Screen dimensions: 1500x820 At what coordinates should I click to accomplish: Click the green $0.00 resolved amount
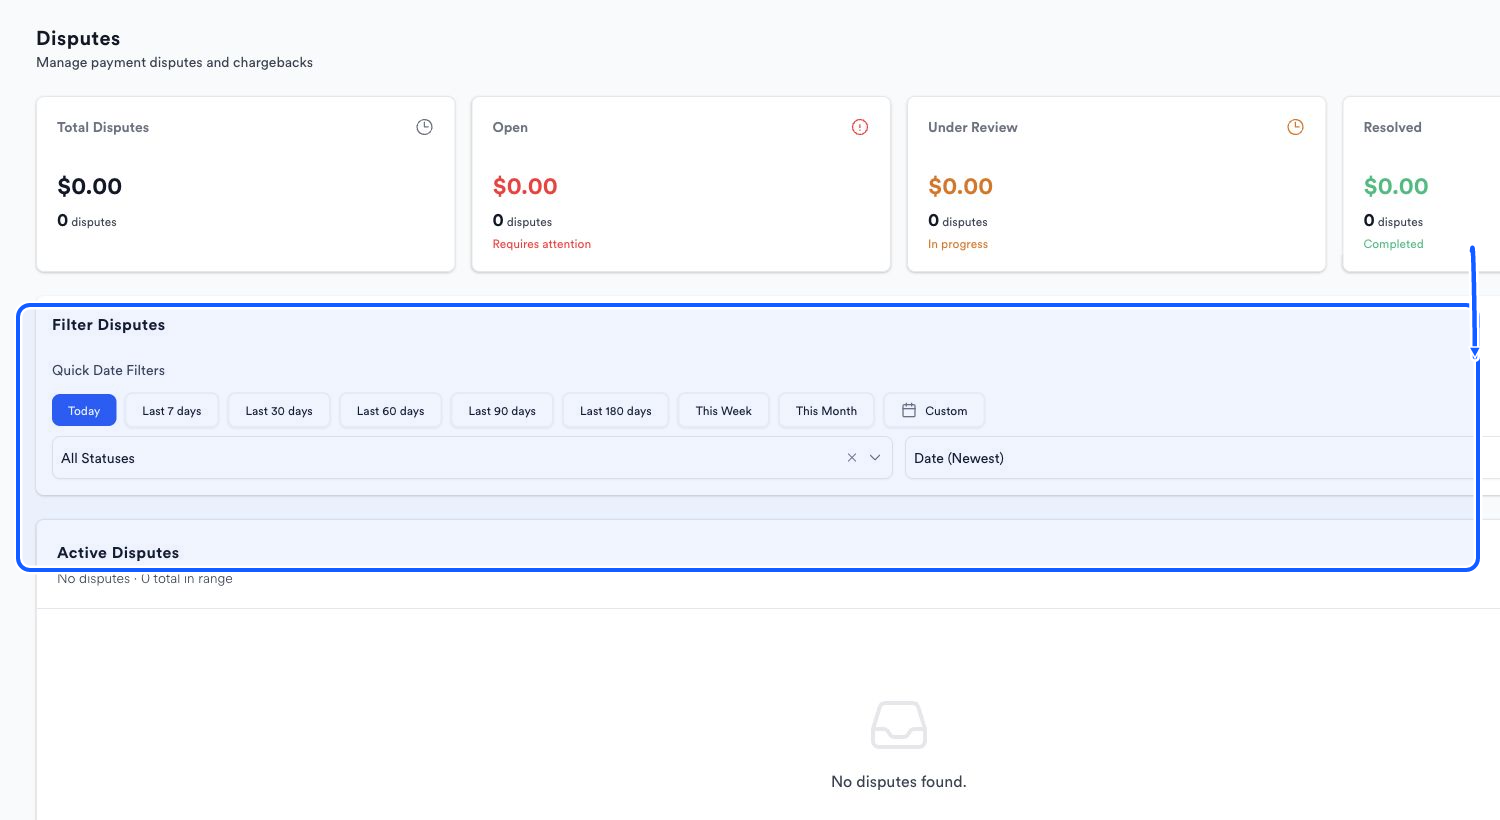tap(1396, 186)
